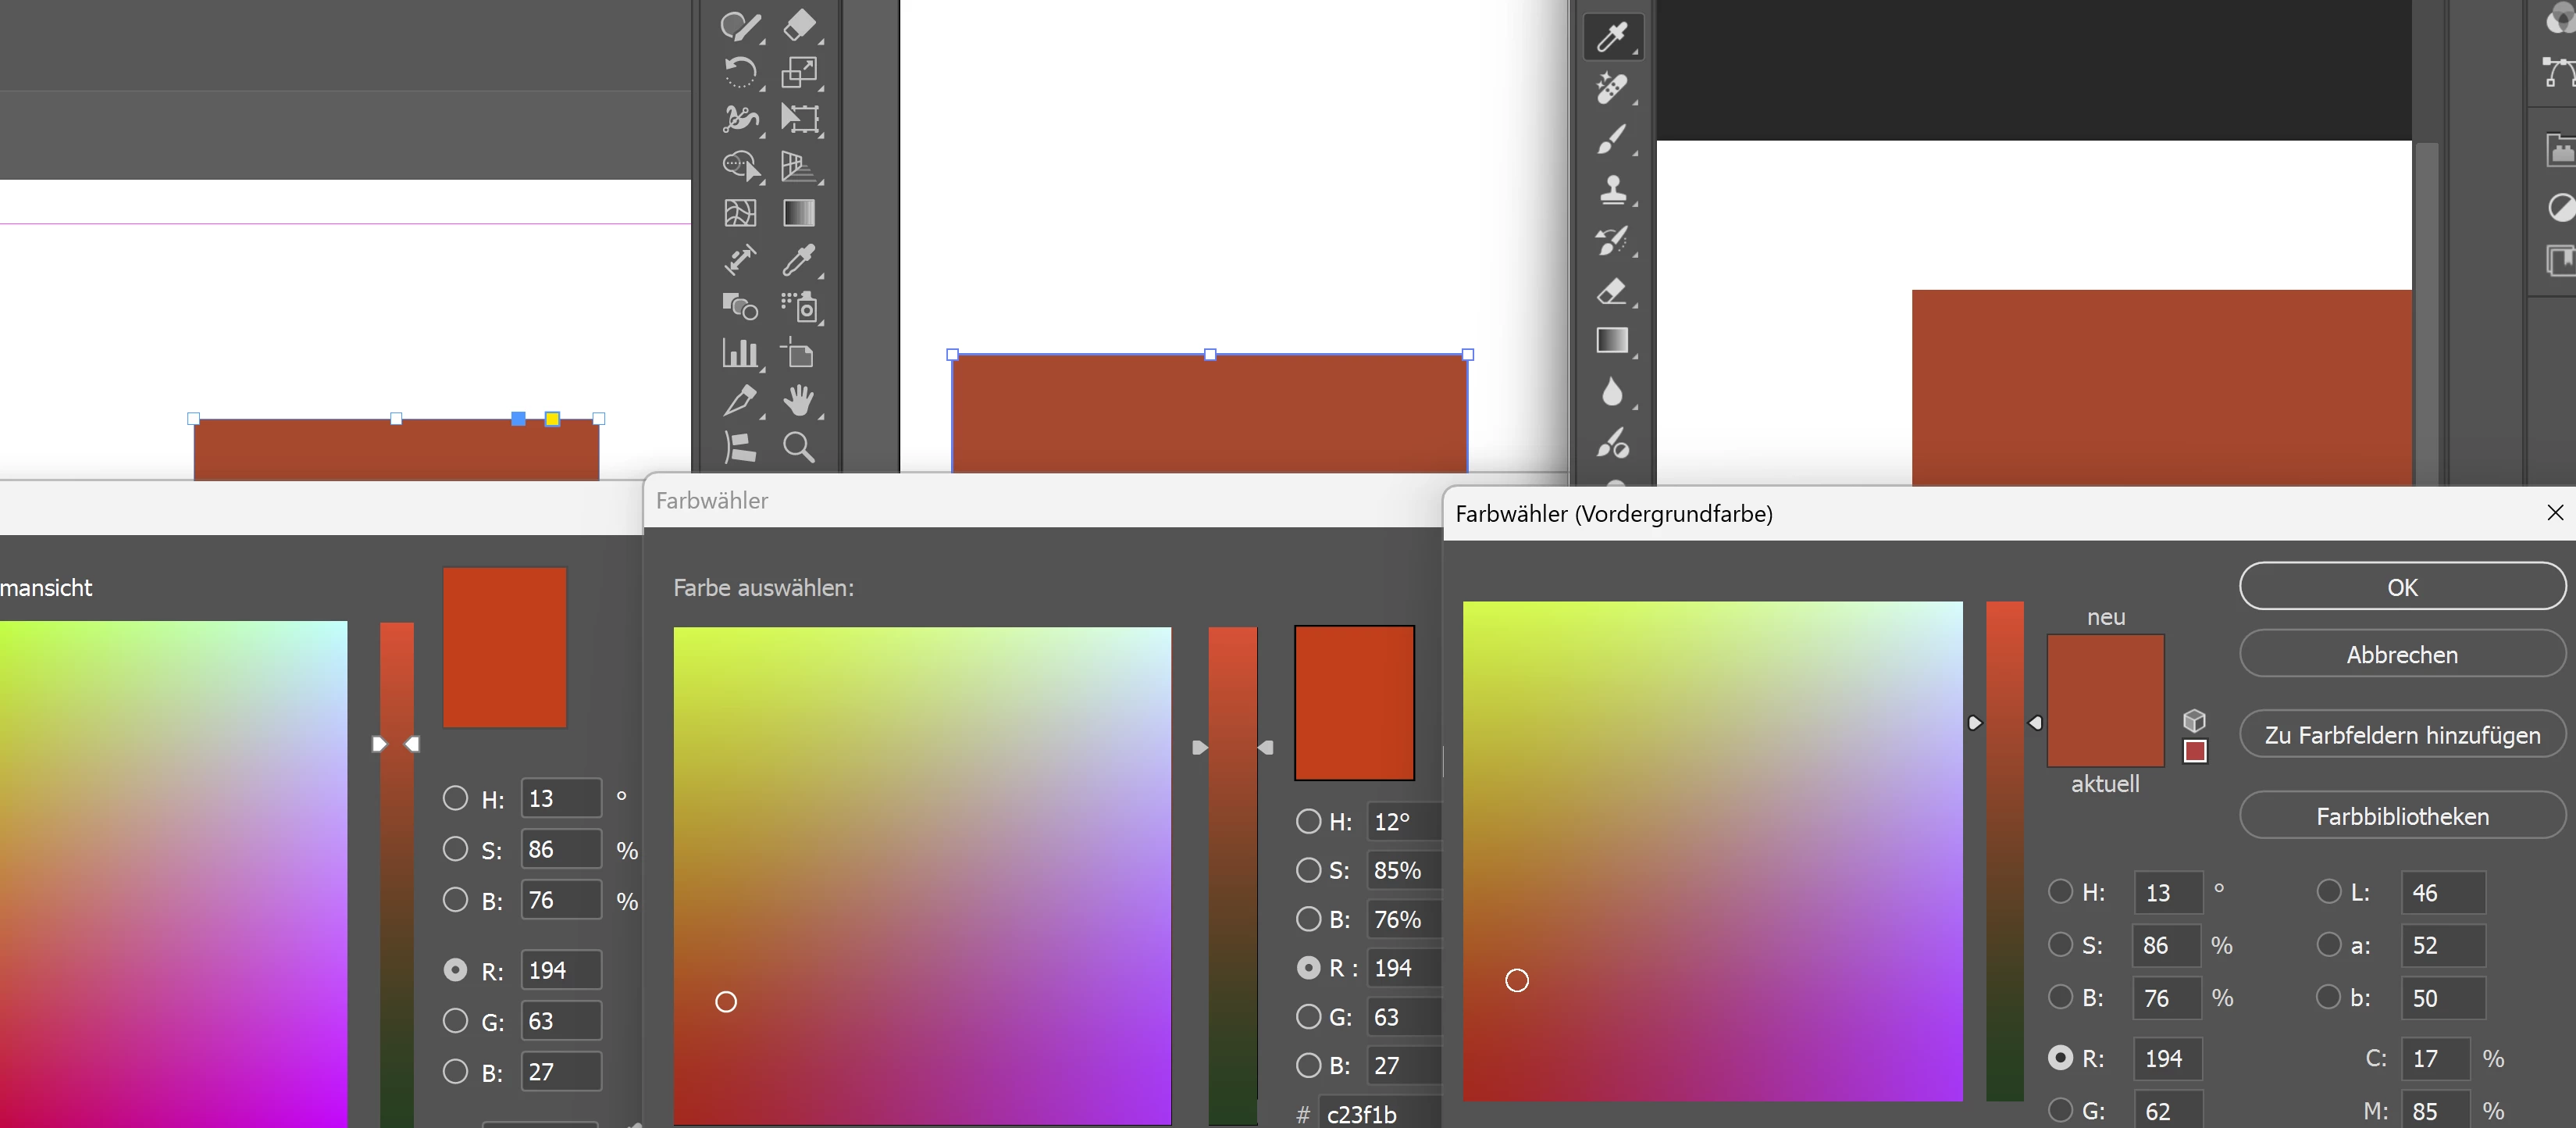This screenshot has width=2576, height=1128.
Task: Select the Perspective Grid tool
Action: [799, 166]
